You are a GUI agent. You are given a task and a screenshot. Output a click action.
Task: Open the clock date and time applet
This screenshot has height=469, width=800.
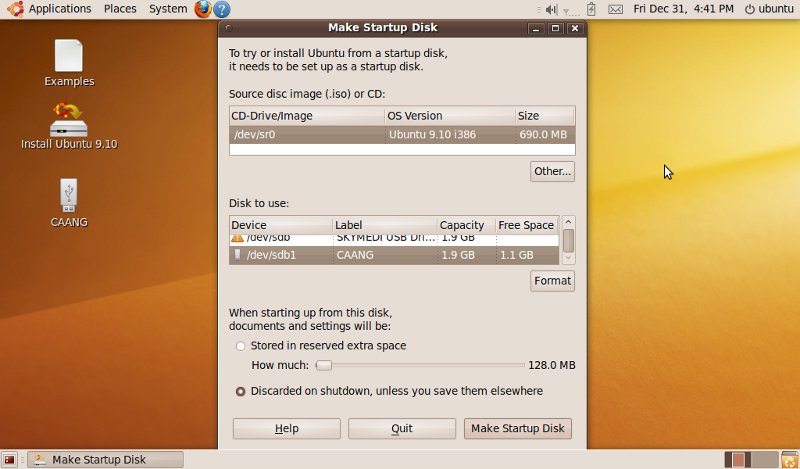click(683, 9)
